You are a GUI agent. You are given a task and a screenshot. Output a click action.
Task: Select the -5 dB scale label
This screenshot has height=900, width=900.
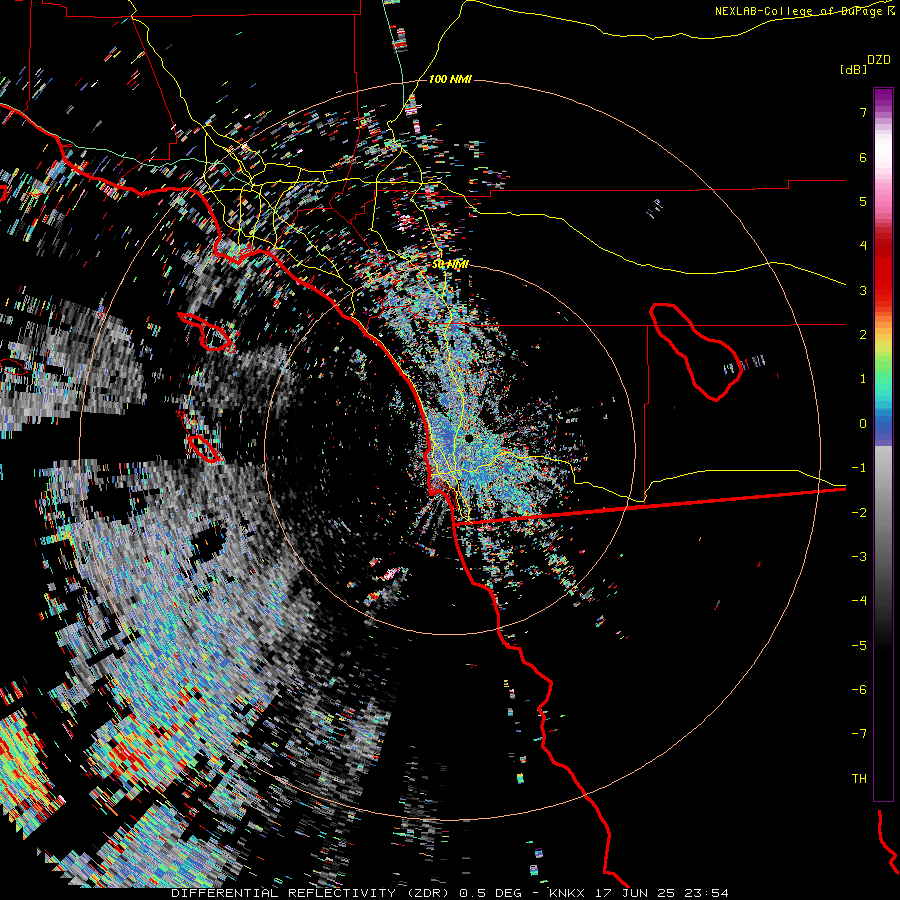point(859,646)
